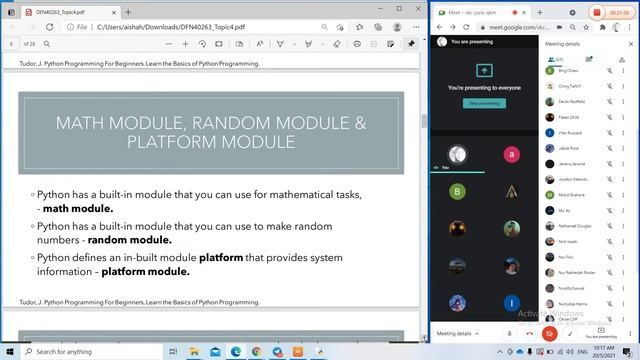Open Chrome extensions puzzle icon

(602, 27)
